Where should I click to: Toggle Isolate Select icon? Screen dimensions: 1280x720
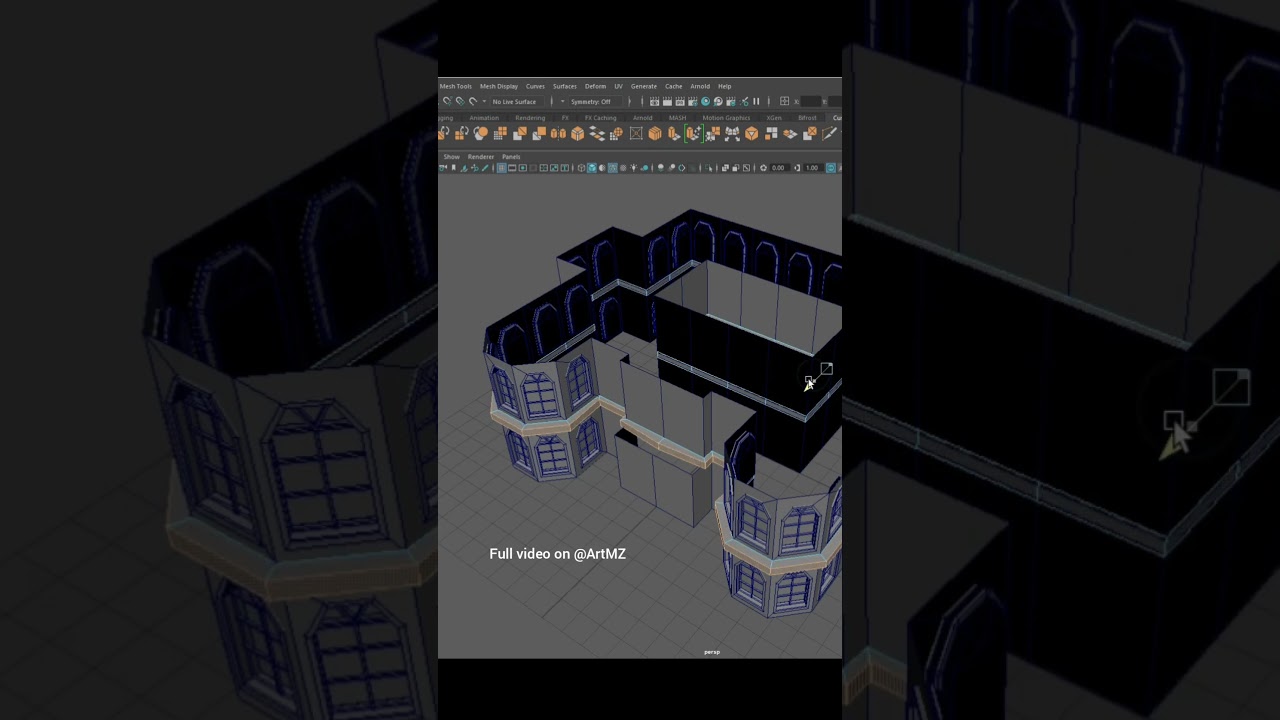tap(708, 168)
